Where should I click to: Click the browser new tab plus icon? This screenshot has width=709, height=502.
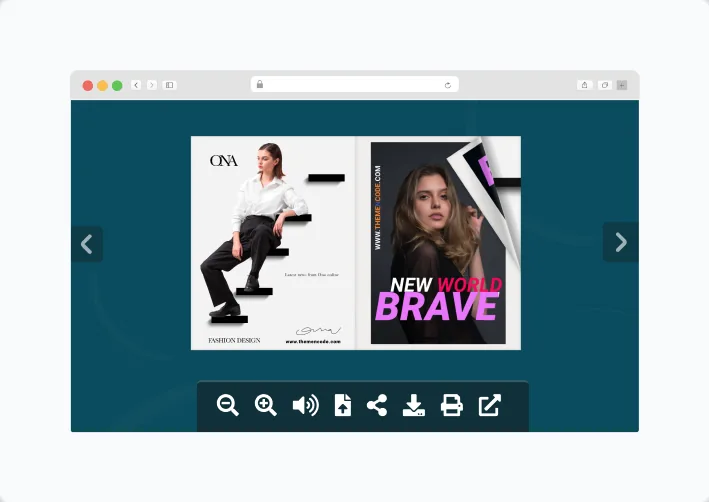tap(622, 85)
